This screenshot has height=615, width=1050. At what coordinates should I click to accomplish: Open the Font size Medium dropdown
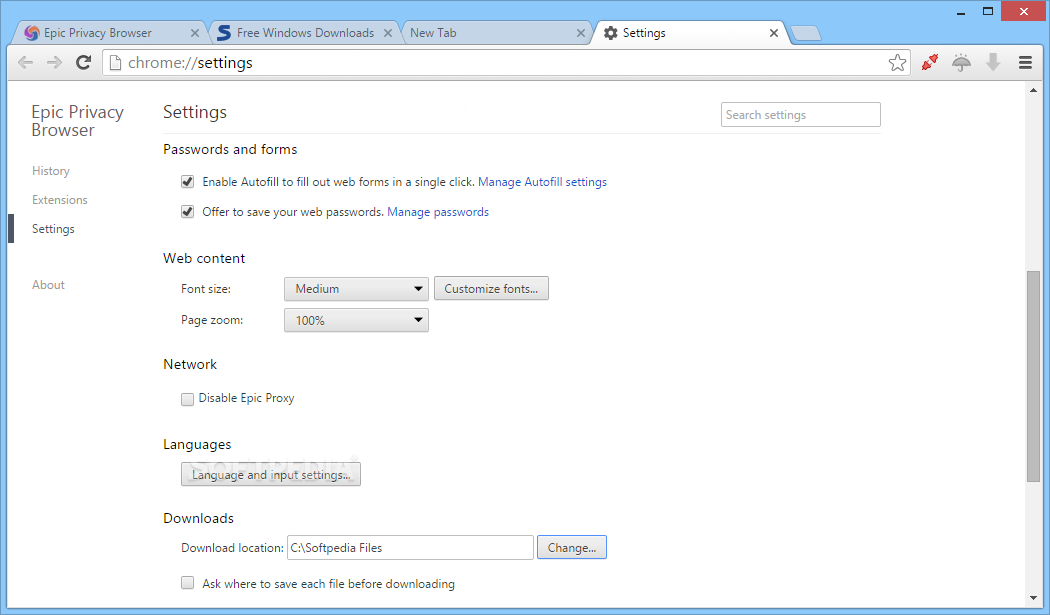point(356,289)
